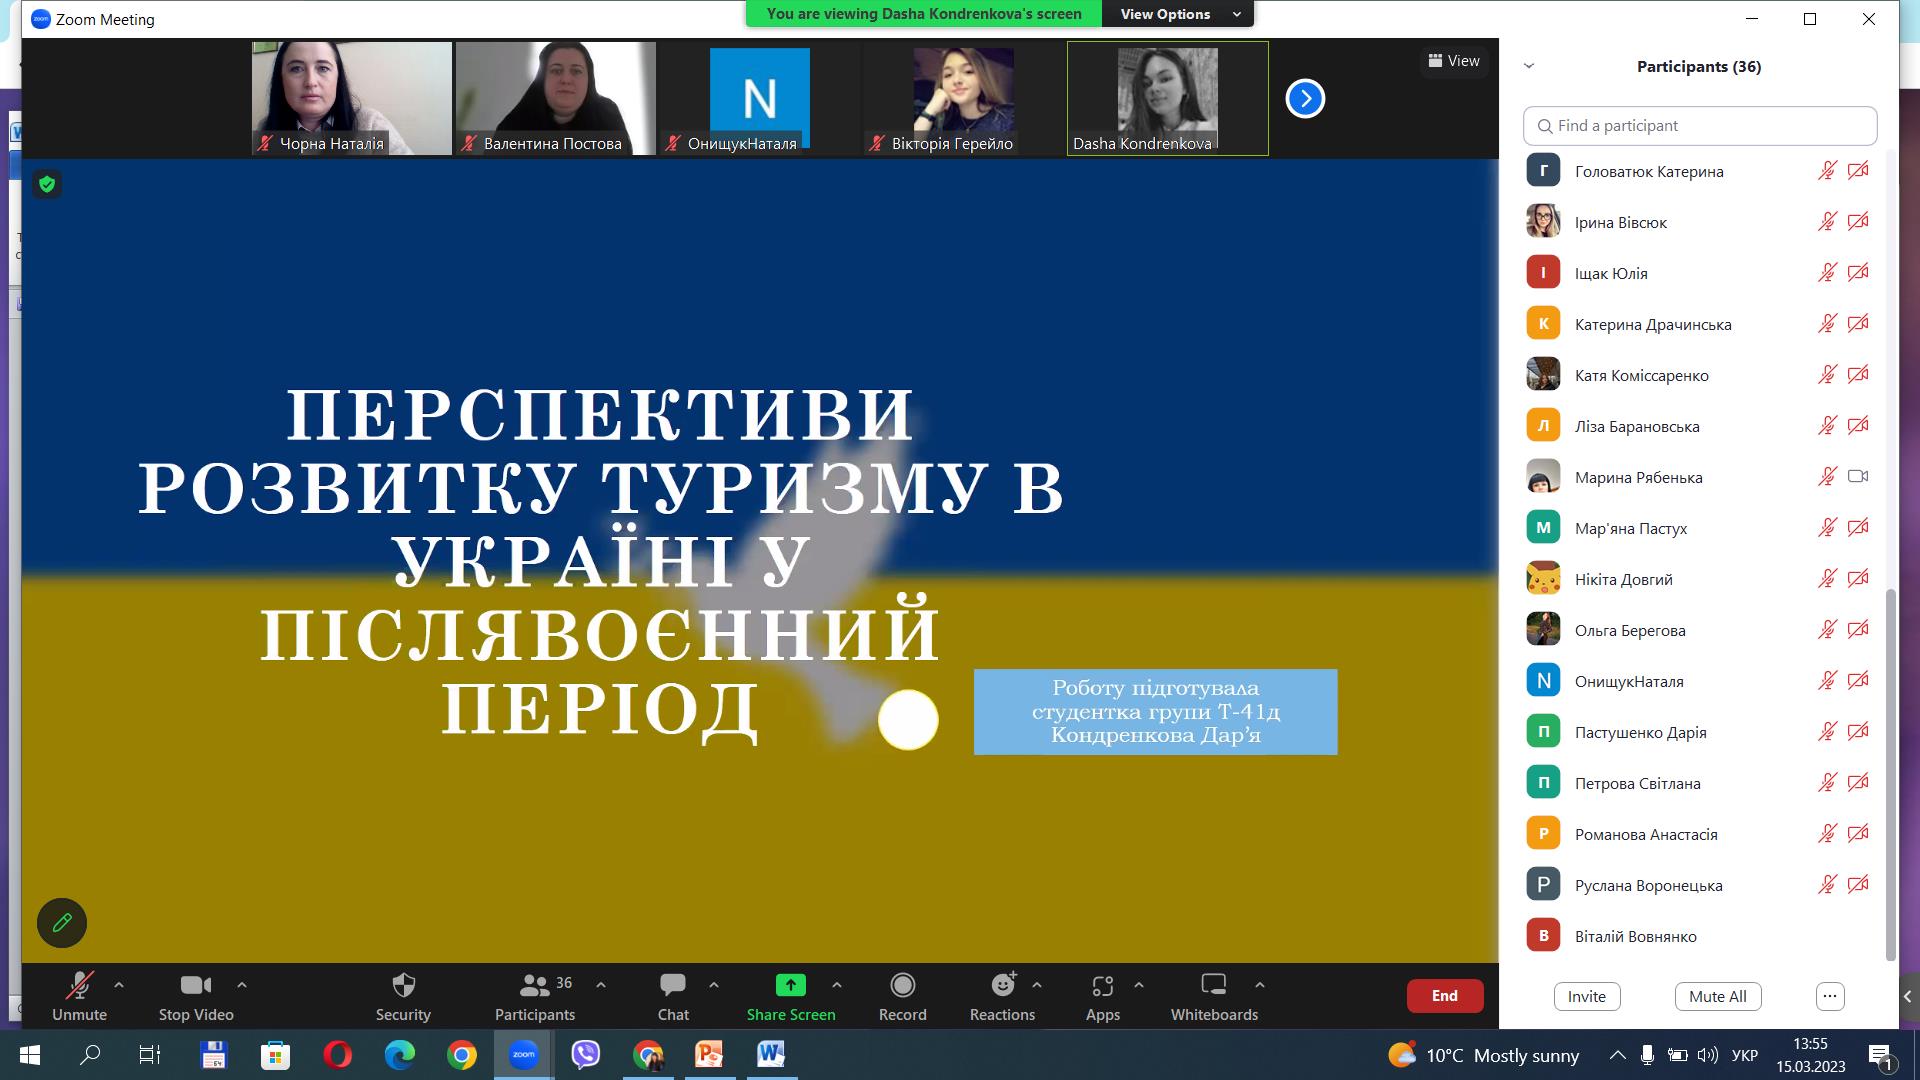The image size is (1920, 1080).
Task: Open the Apps icon
Action: (x=1102, y=986)
